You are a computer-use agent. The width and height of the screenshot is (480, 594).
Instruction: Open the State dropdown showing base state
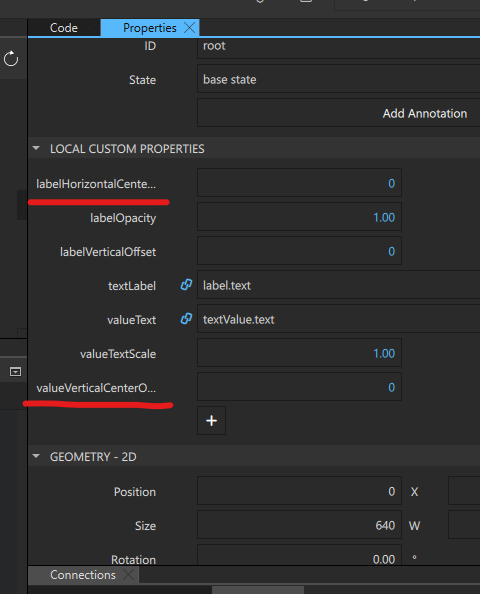(338, 79)
